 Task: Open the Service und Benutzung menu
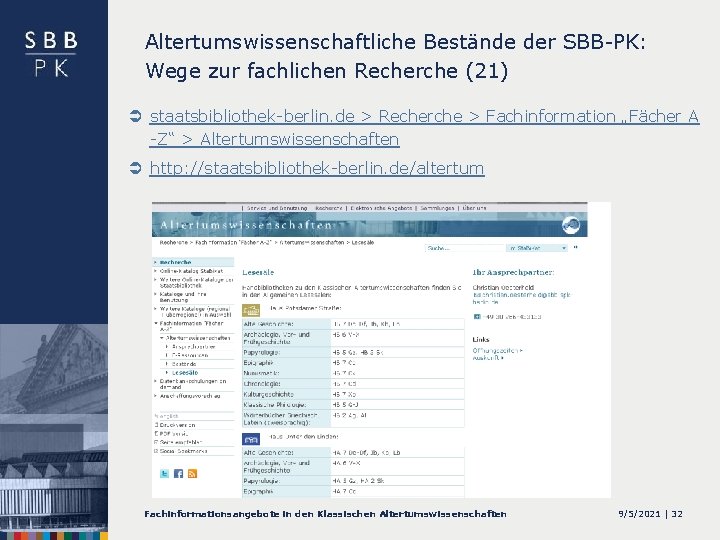tap(277, 208)
